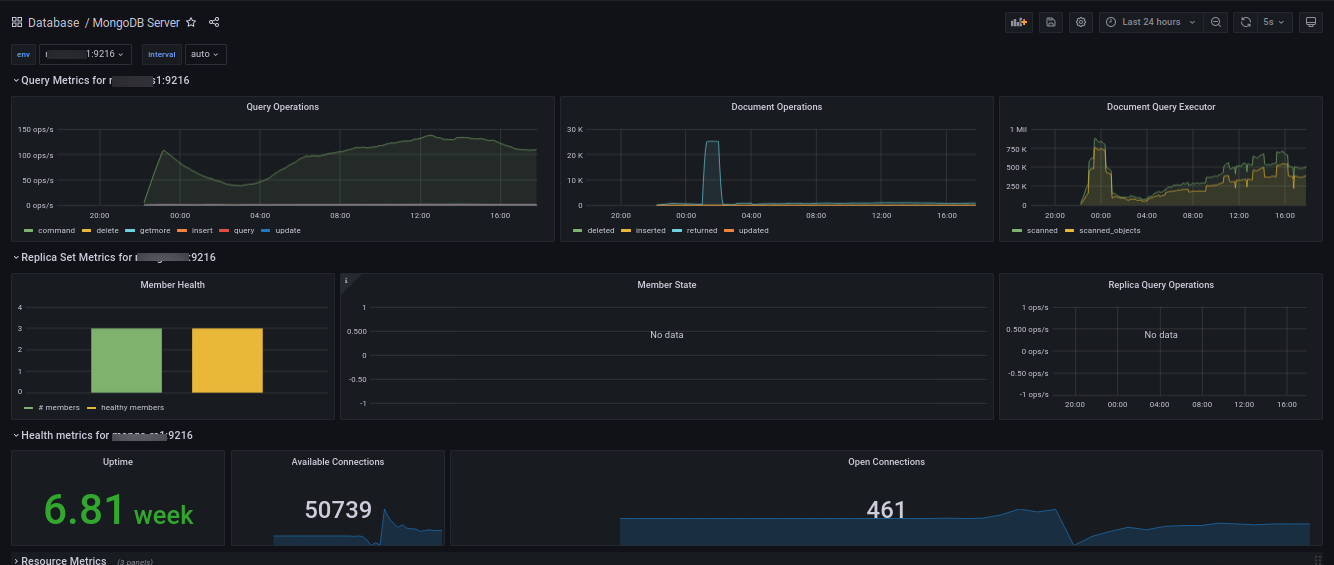This screenshot has height=565, width=1334.
Task: Refresh the dashboard now
Action: [1246, 22]
